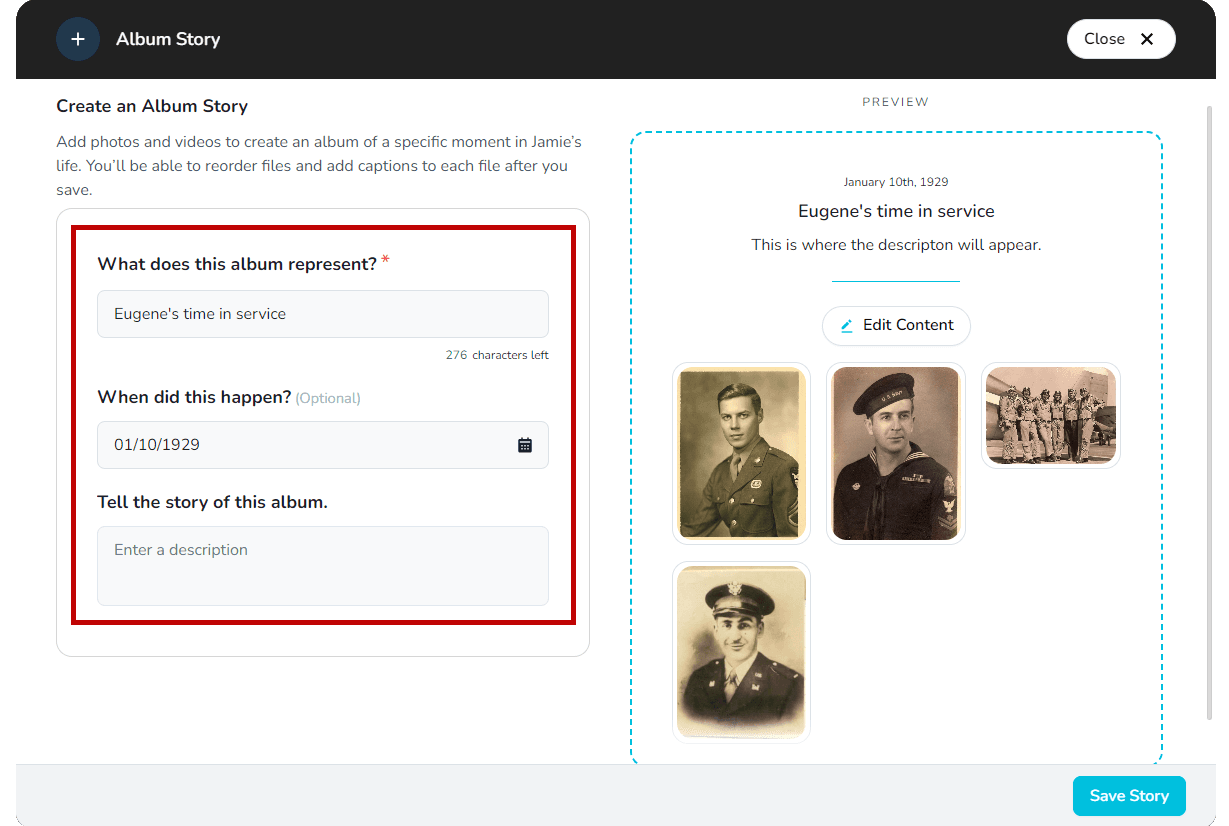Open the group photo of airmen thumbnail

click(x=1050, y=415)
